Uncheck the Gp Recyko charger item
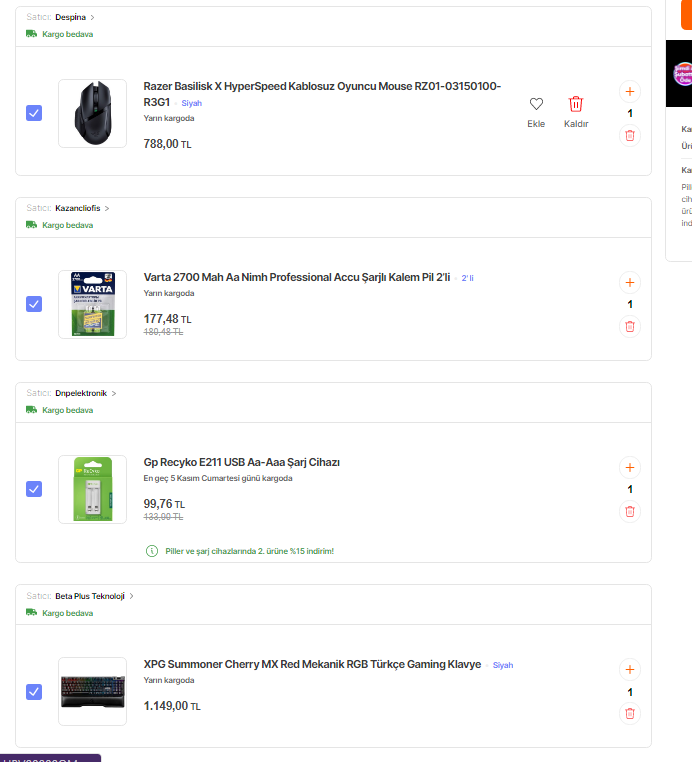The height and width of the screenshot is (762, 692). (x=34, y=489)
